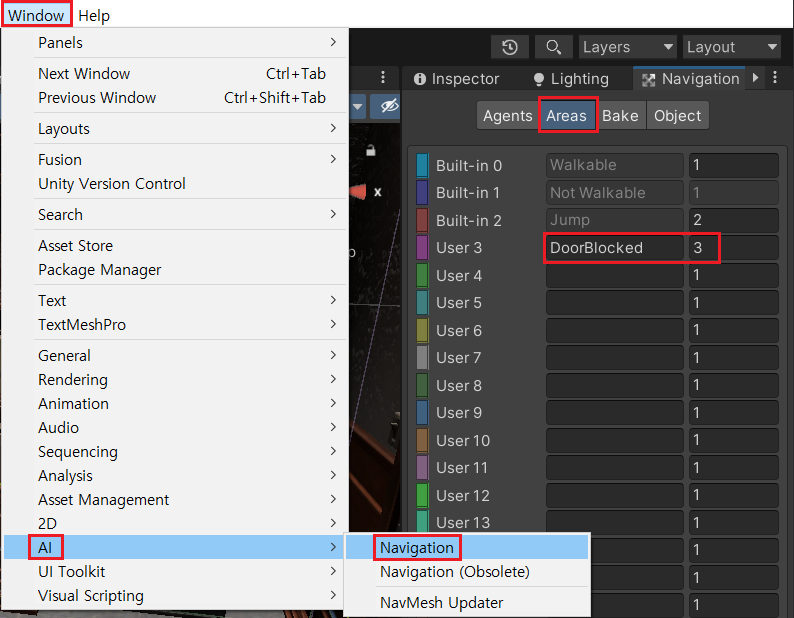Switch to the Inspector tab
794x618 pixels.
pyautogui.click(x=456, y=79)
